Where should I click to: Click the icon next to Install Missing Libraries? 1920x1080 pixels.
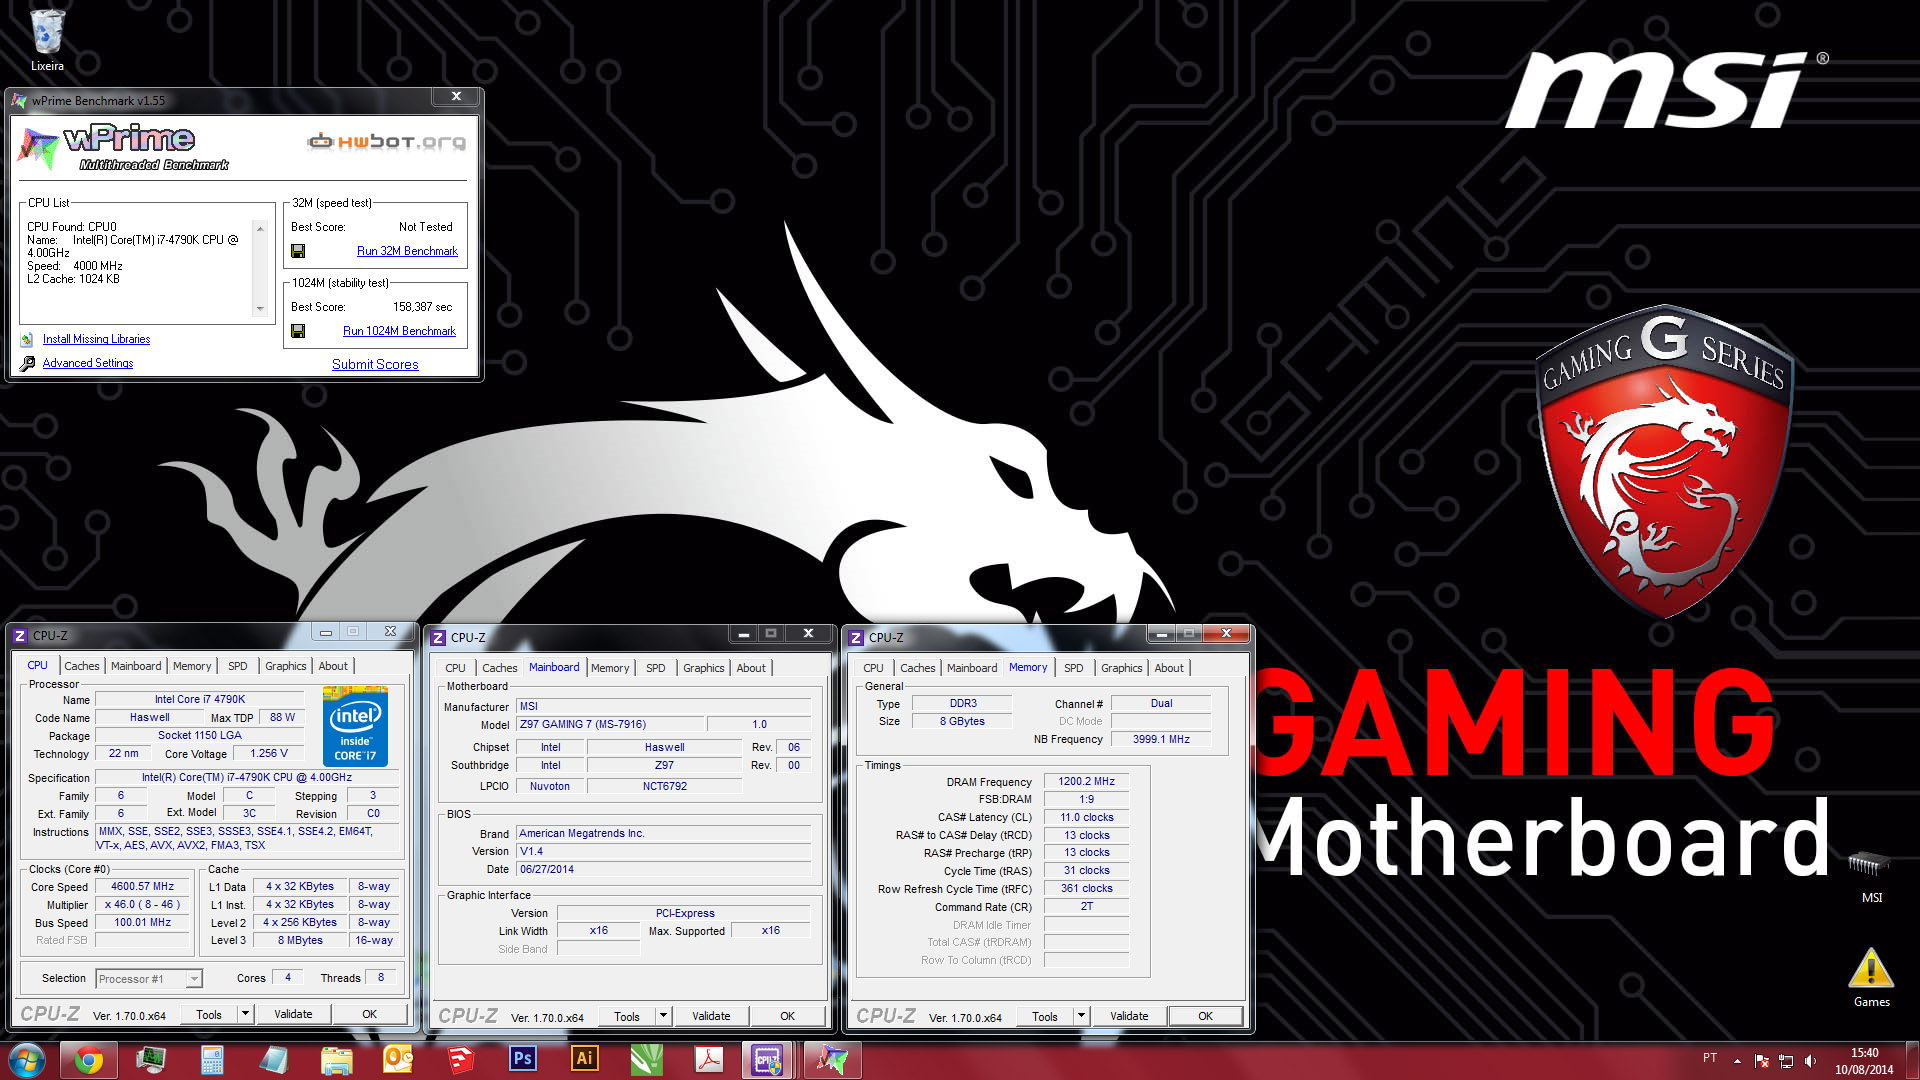(27, 340)
